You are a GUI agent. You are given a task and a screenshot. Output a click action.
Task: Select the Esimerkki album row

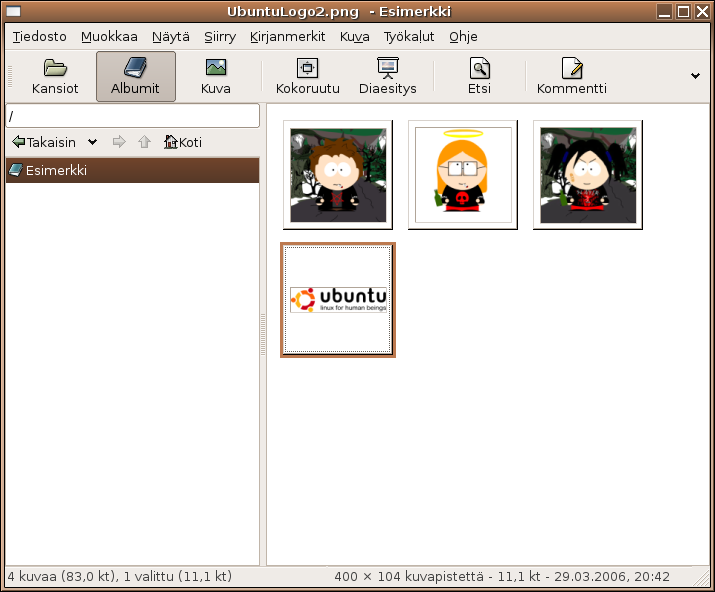pos(133,170)
